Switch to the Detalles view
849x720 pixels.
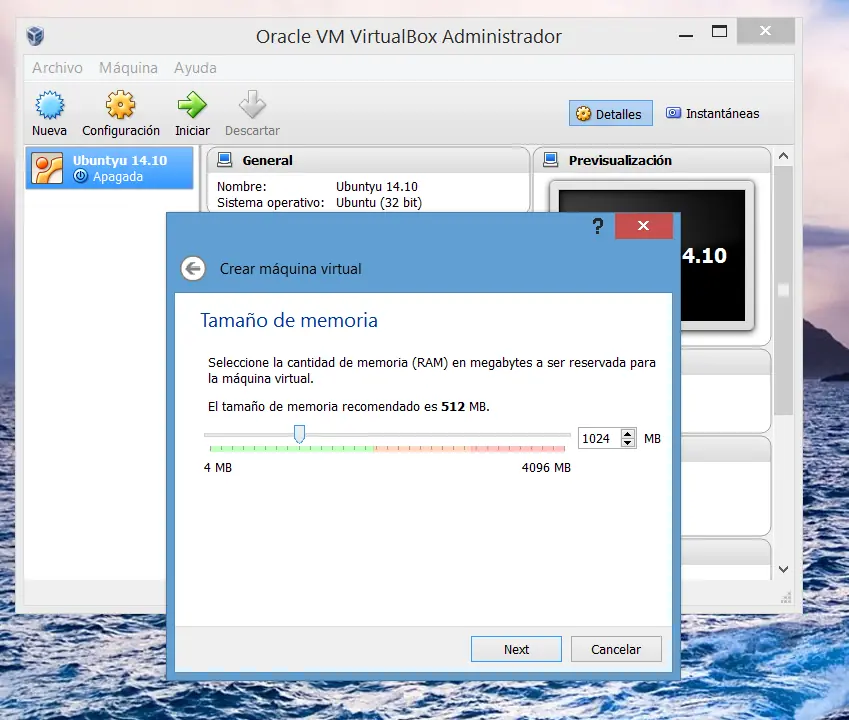(x=610, y=114)
